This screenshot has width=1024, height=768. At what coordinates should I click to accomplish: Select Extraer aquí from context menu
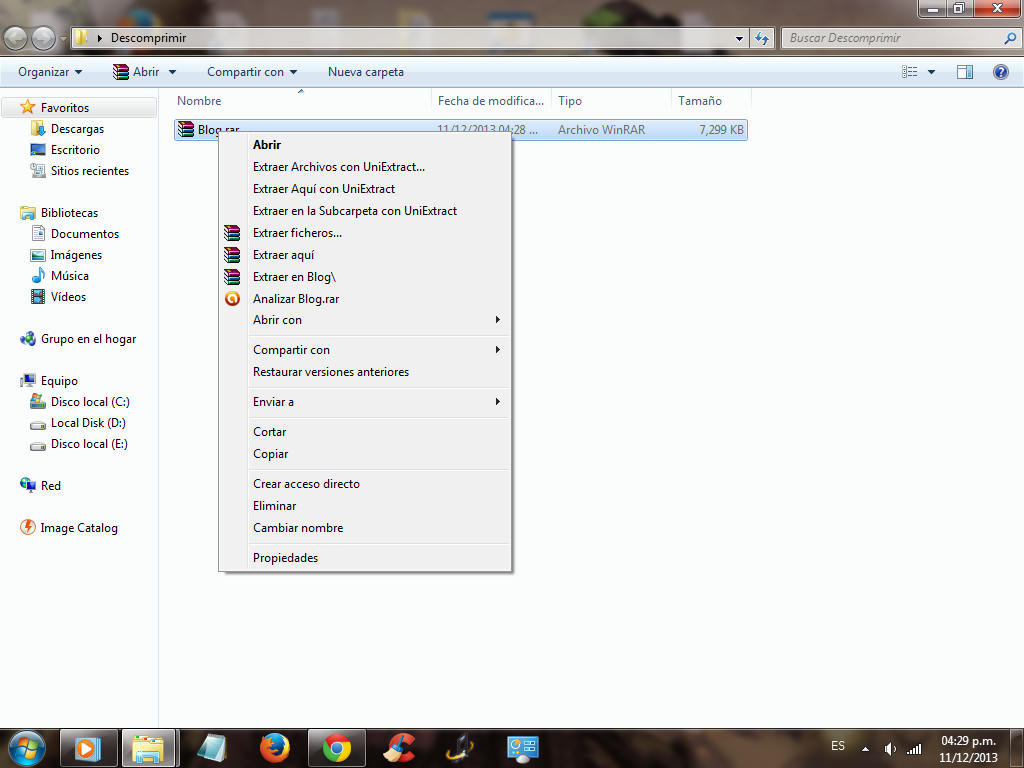[284, 255]
